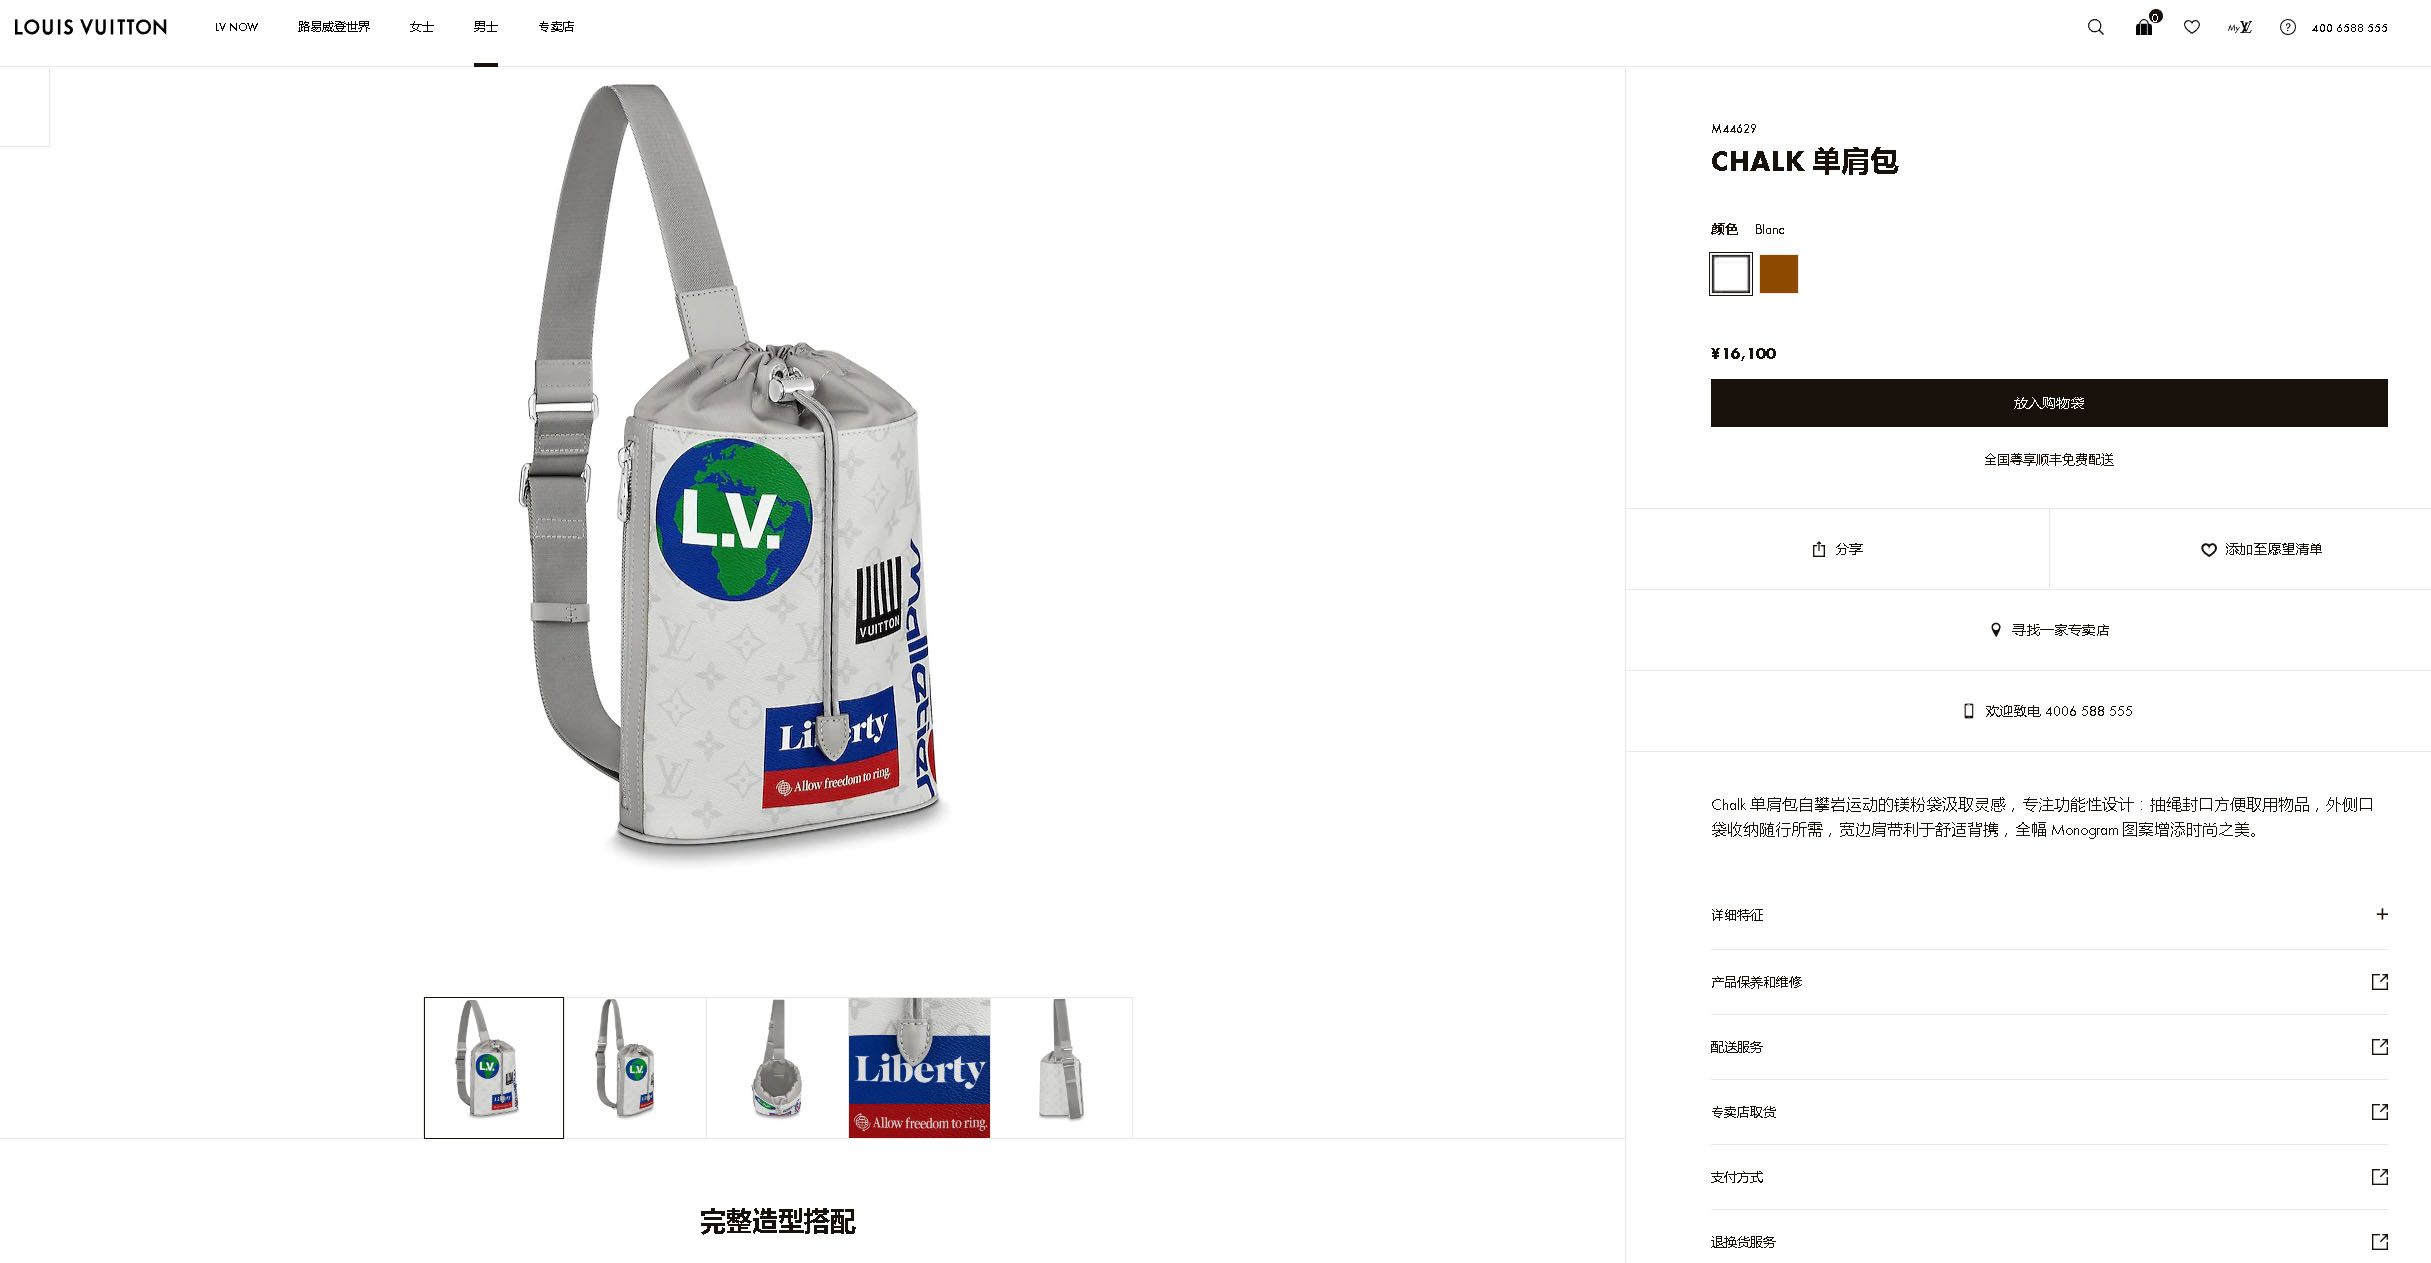Click the Louis Vuitton logo

pyautogui.click(x=91, y=27)
